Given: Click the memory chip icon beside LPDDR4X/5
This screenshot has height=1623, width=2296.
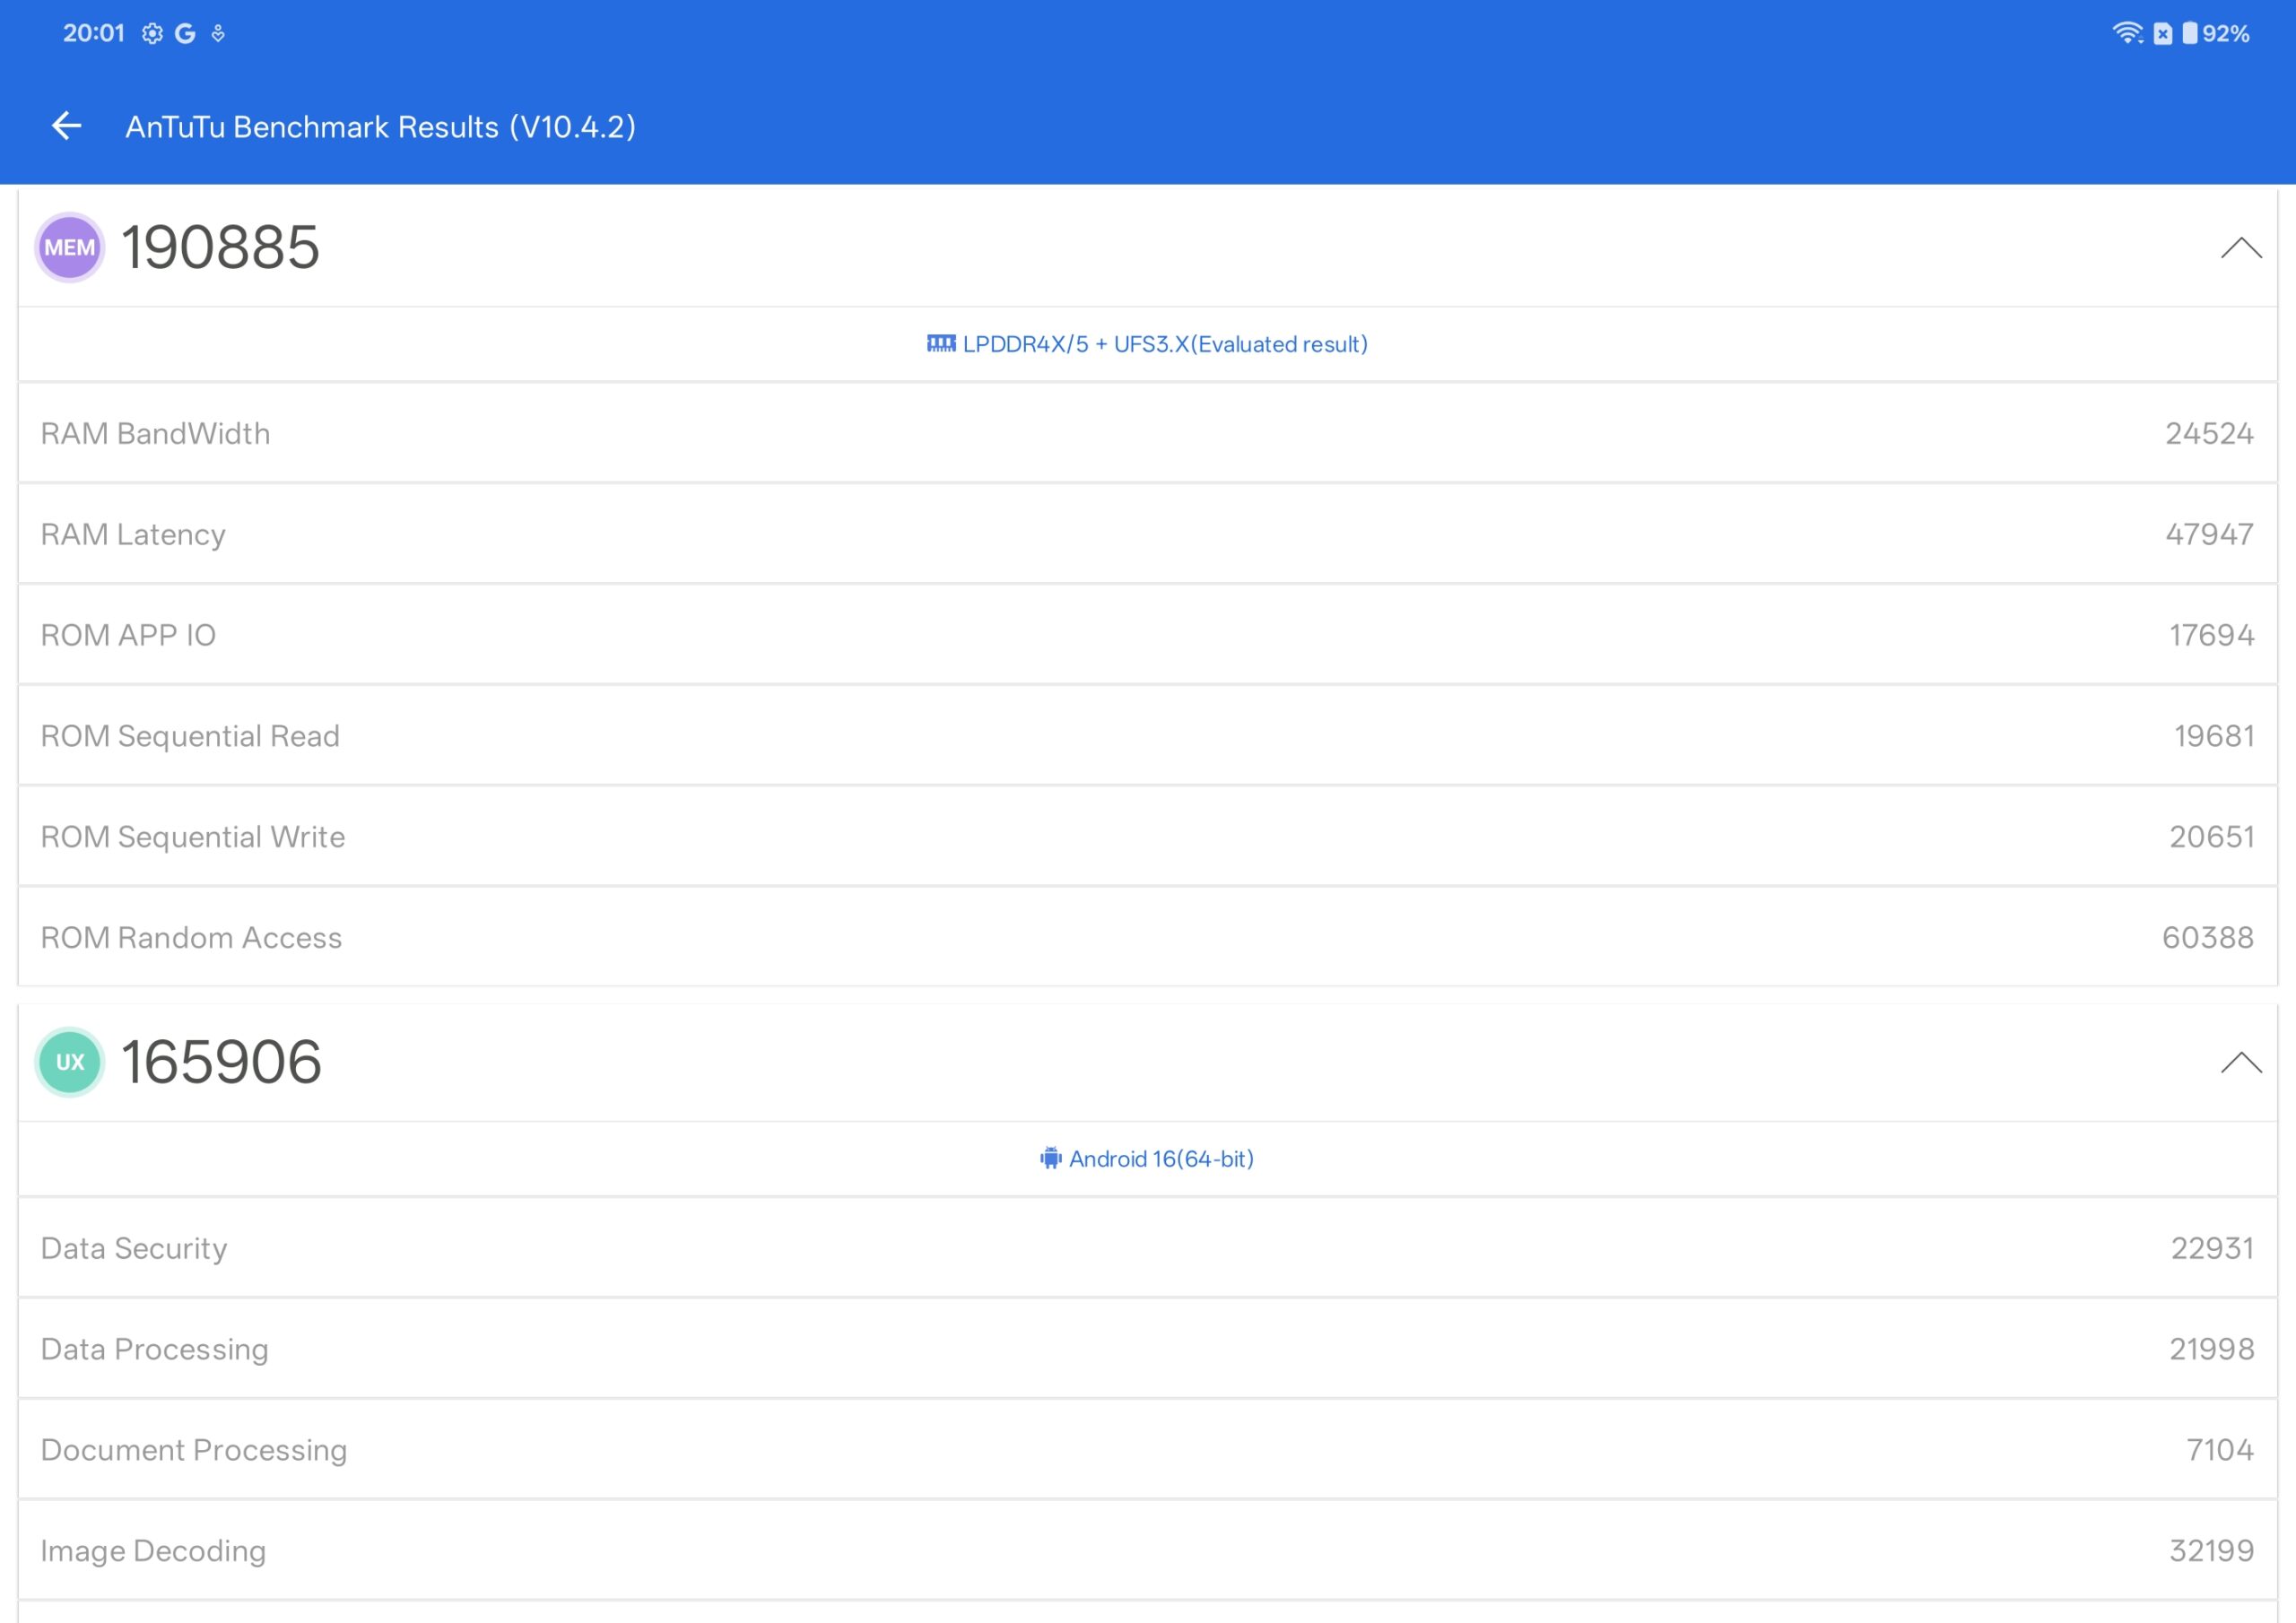Looking at the screenshot, I should coord(940,344).
